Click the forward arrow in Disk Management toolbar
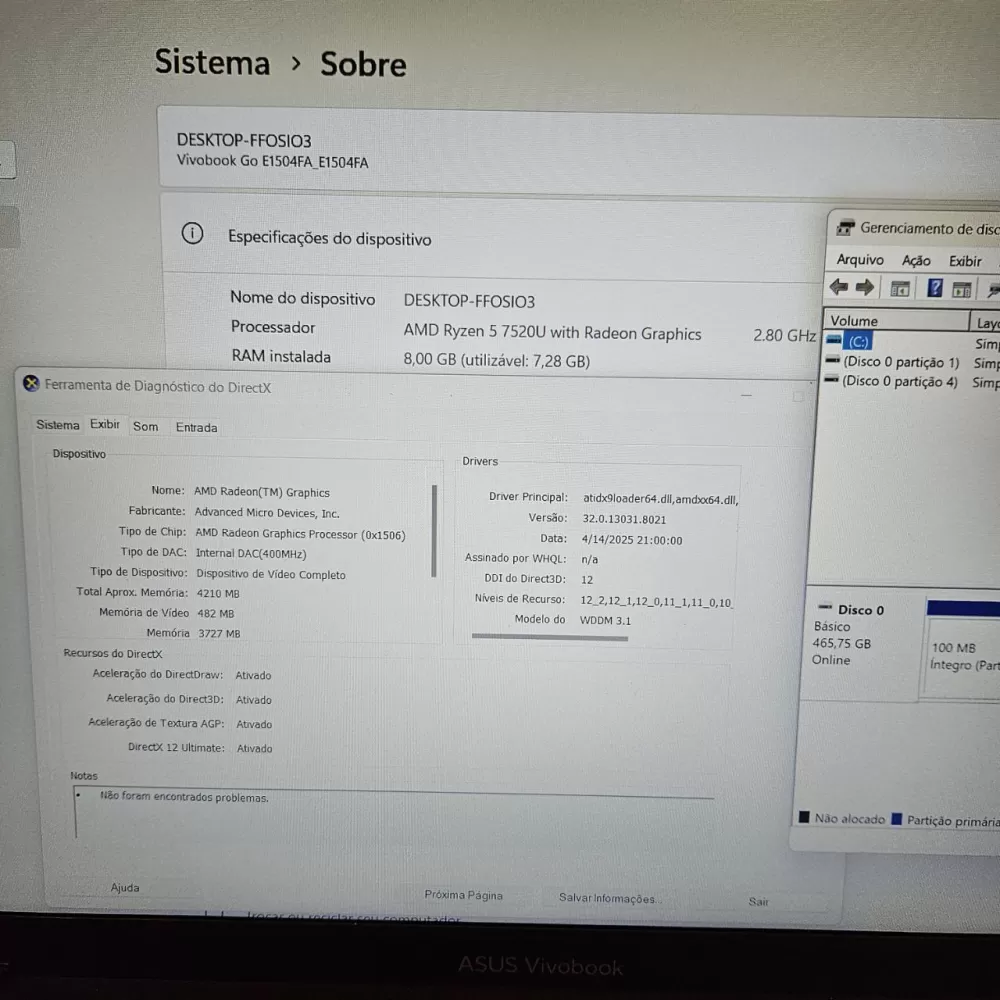This screenshot has width=1000, height=1000. 866,288
